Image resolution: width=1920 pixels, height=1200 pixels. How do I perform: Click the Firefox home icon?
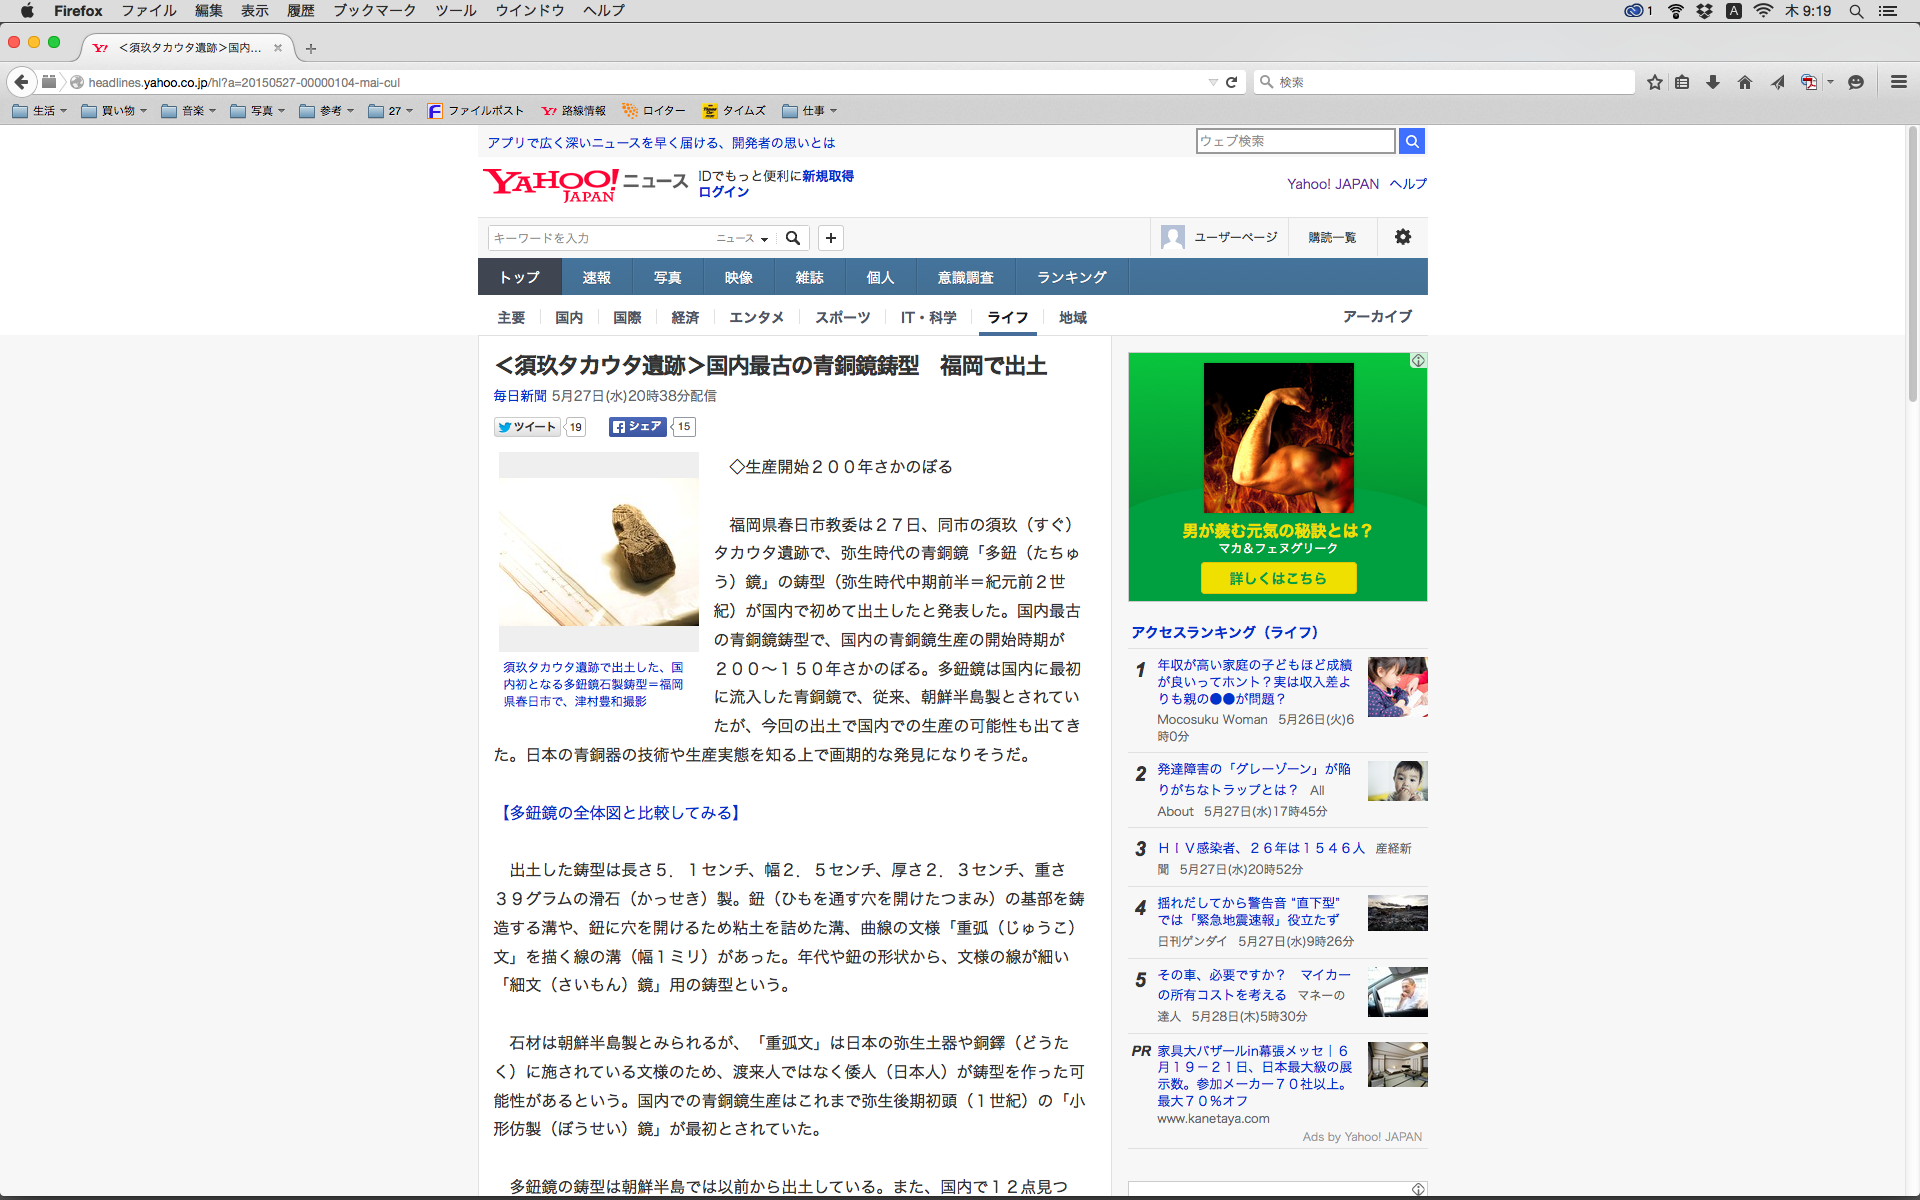pos(1745,82)
